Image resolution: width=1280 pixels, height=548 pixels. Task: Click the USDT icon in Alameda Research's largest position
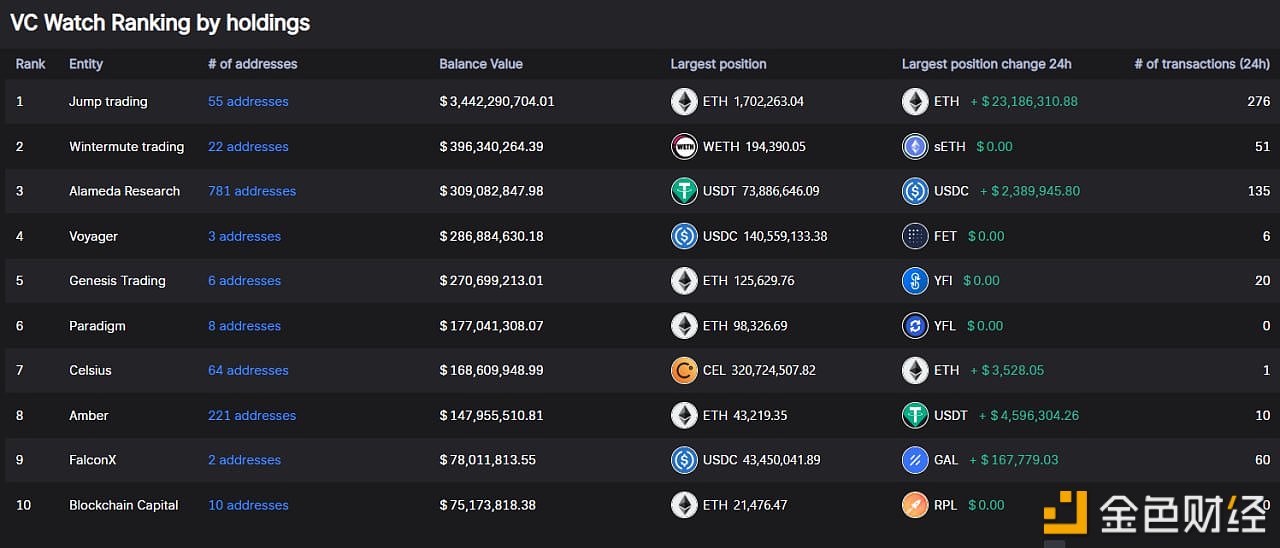(x=684, y=191)
